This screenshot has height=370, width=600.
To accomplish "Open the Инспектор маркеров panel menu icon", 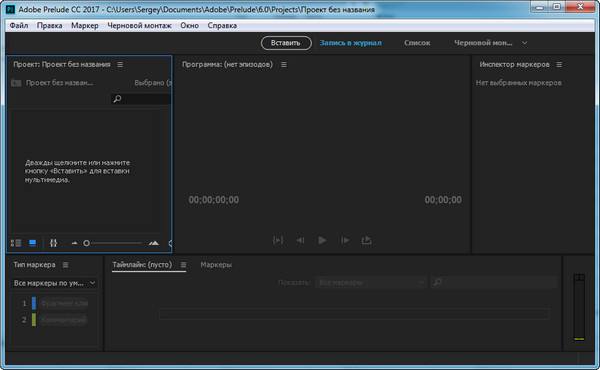I will coord(559,65).
